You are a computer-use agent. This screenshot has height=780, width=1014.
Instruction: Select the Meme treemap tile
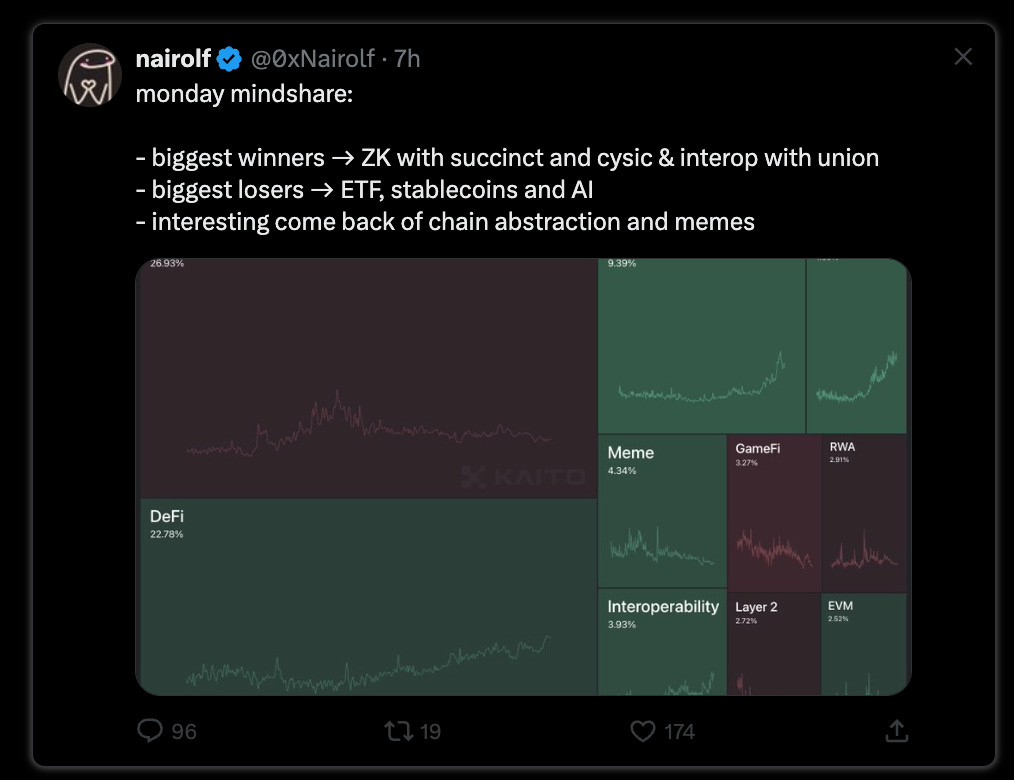pyautogui.click(x=662, y=511)
